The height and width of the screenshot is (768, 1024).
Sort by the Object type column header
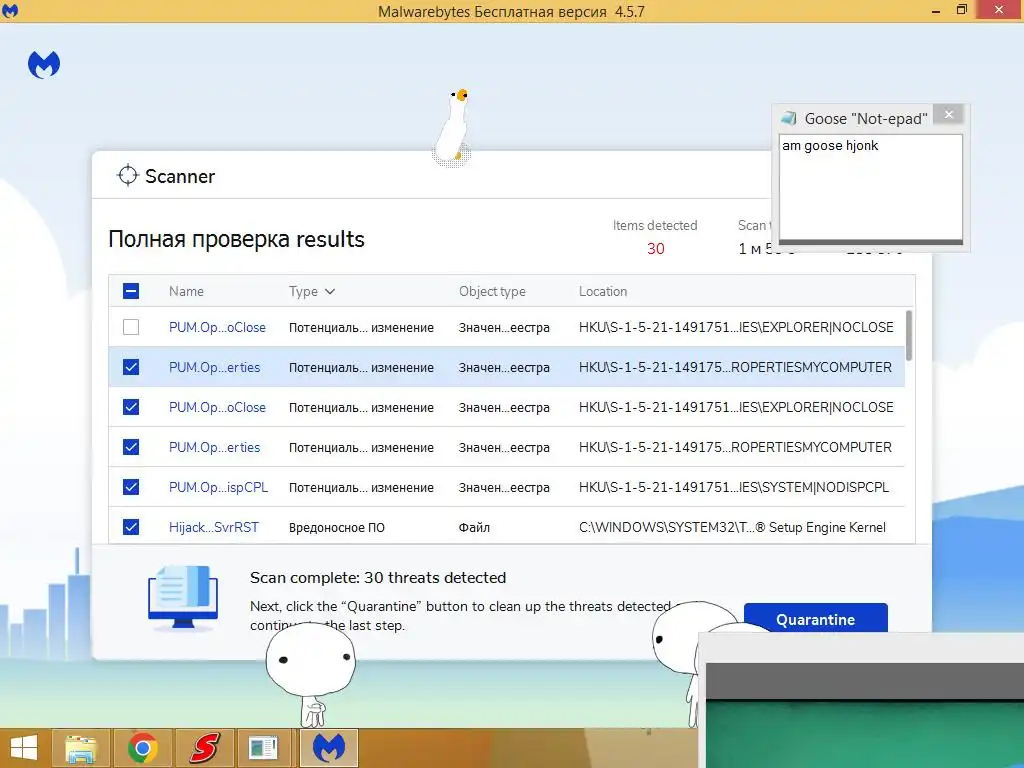click(x=492, y=291)
